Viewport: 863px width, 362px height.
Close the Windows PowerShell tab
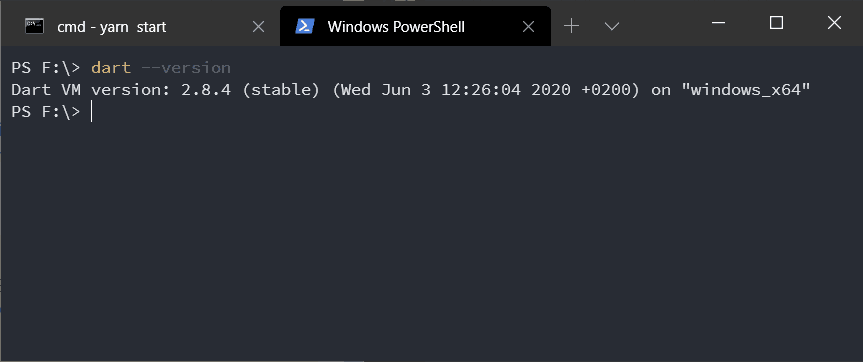528,26
